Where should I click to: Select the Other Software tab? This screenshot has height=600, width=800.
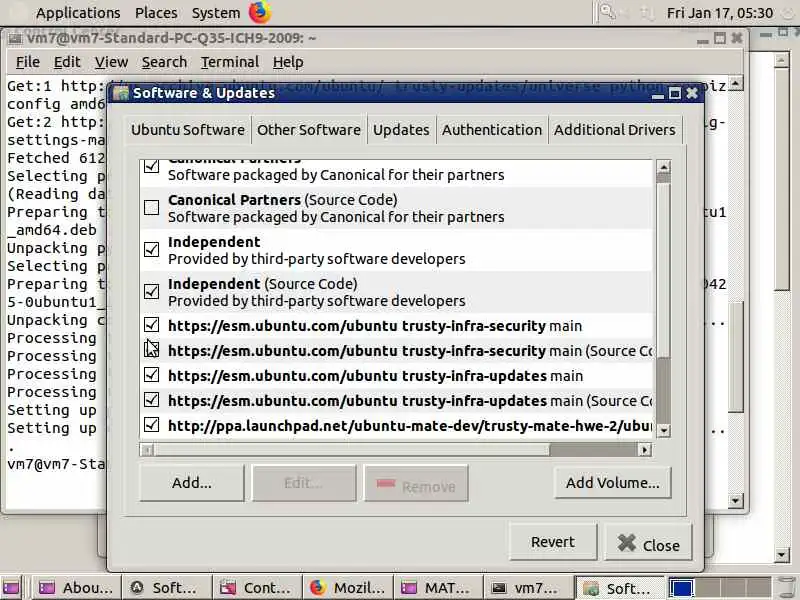(x=309, y=130)
